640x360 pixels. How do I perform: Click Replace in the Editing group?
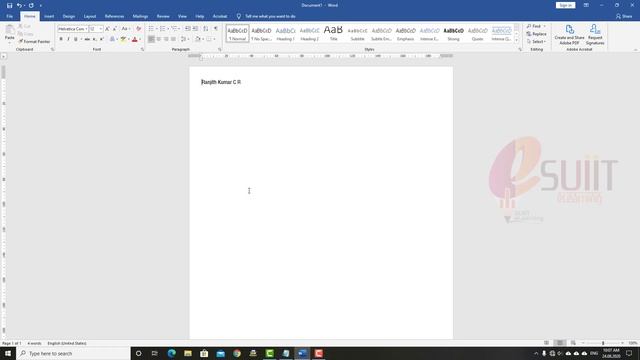coord(536,34)
